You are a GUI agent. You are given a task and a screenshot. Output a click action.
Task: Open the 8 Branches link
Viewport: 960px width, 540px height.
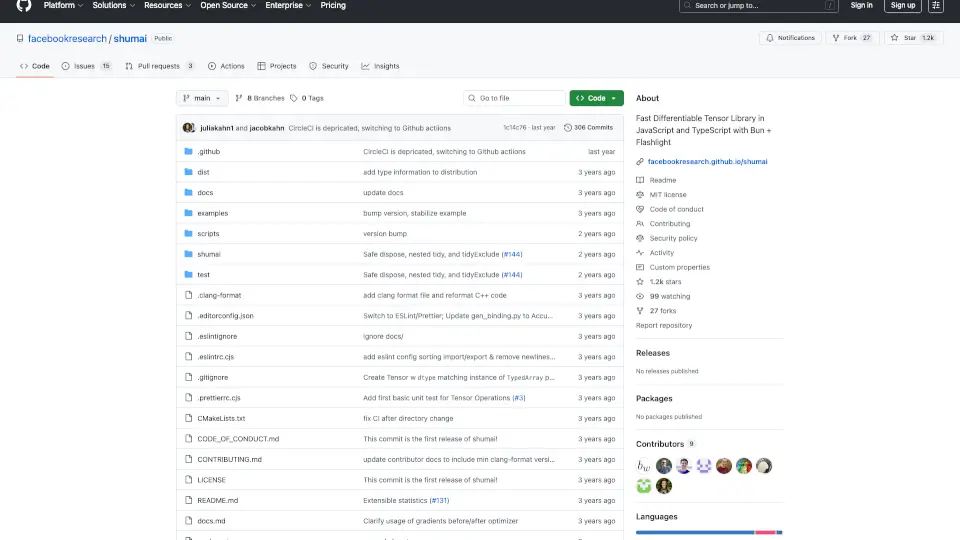pyautogui.click(x=262, y=98)
